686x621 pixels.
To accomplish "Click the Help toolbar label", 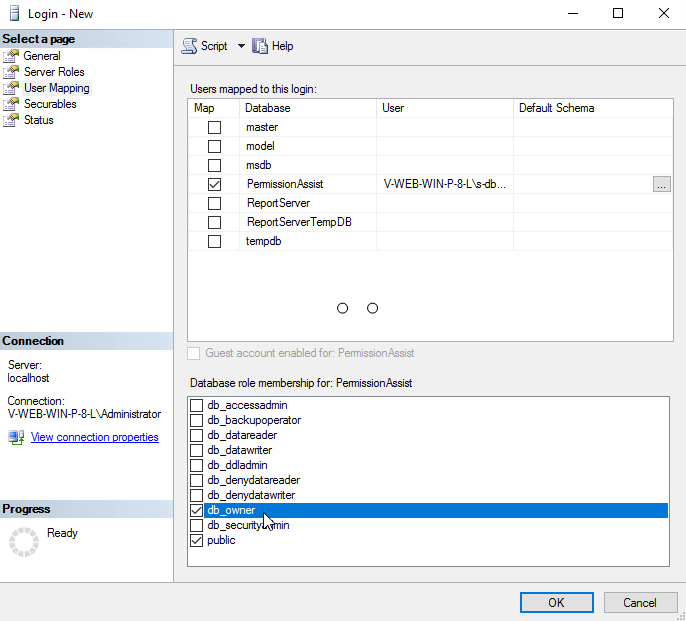I will pyautogui.click(x=283, y=46).
